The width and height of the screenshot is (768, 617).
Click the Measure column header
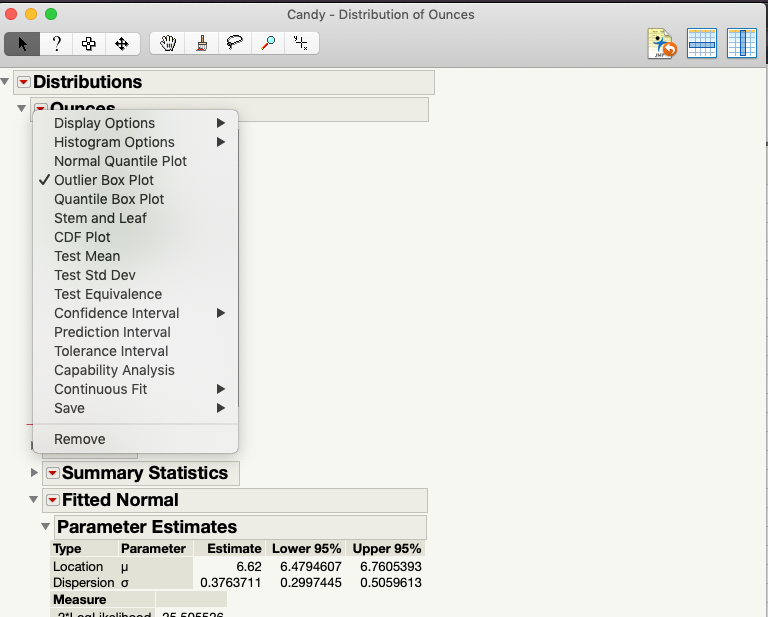click(79, 600)
